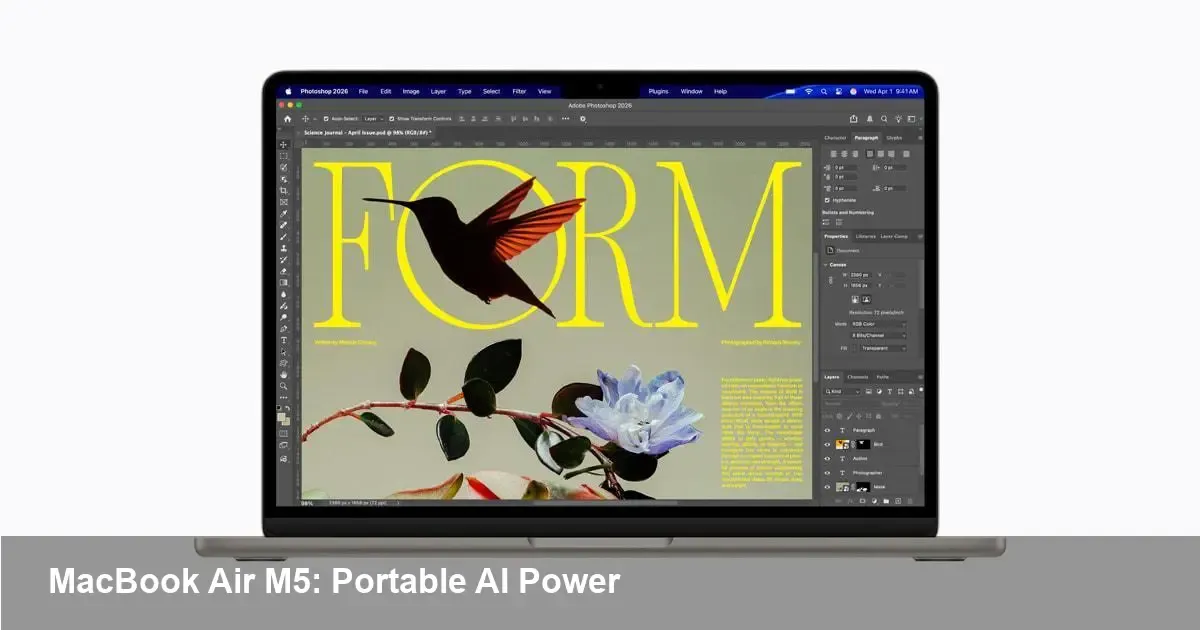
Task: Click the Share icon in the top bar
Action: click(853, 118)
